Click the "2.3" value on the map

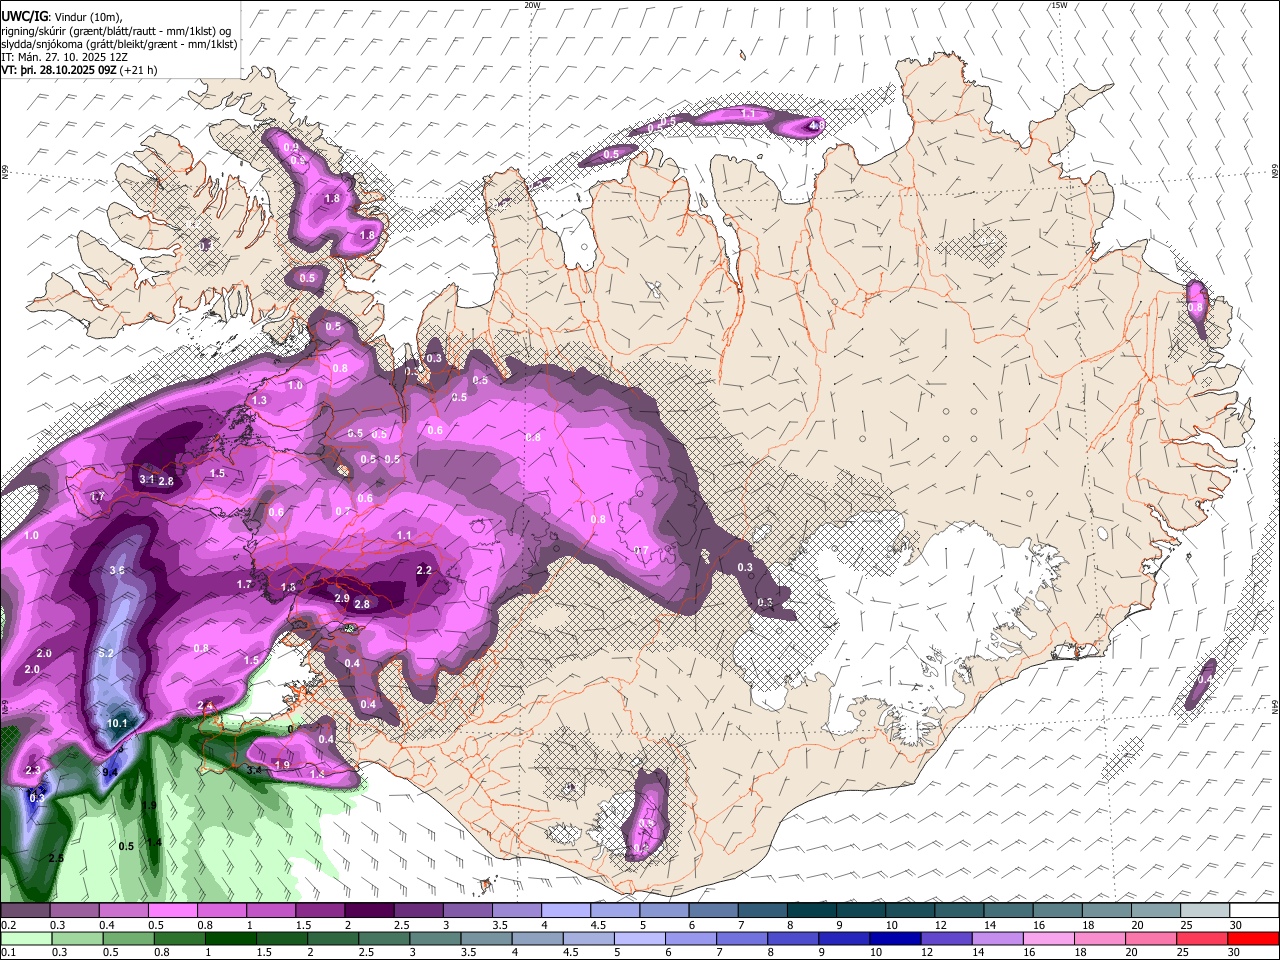(x=33, y=770)
